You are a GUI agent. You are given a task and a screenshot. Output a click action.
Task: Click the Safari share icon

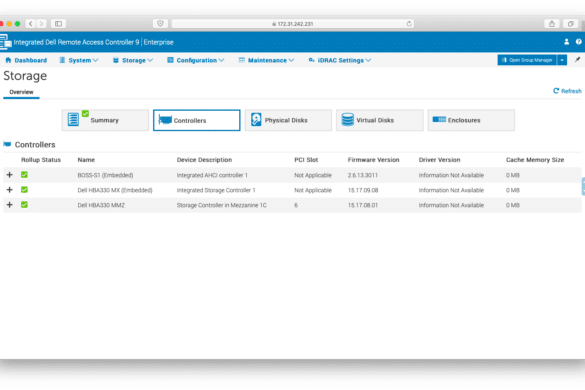click(552, 24)
